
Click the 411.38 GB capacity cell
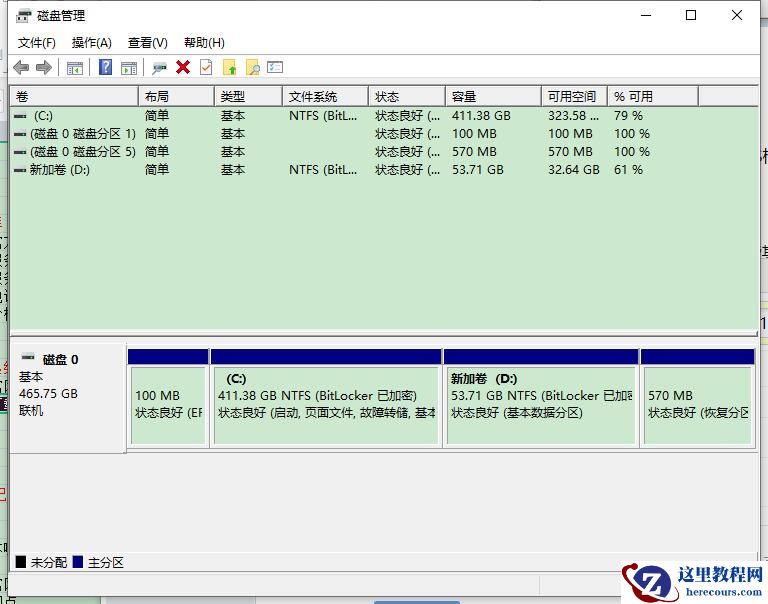(481, 116)
